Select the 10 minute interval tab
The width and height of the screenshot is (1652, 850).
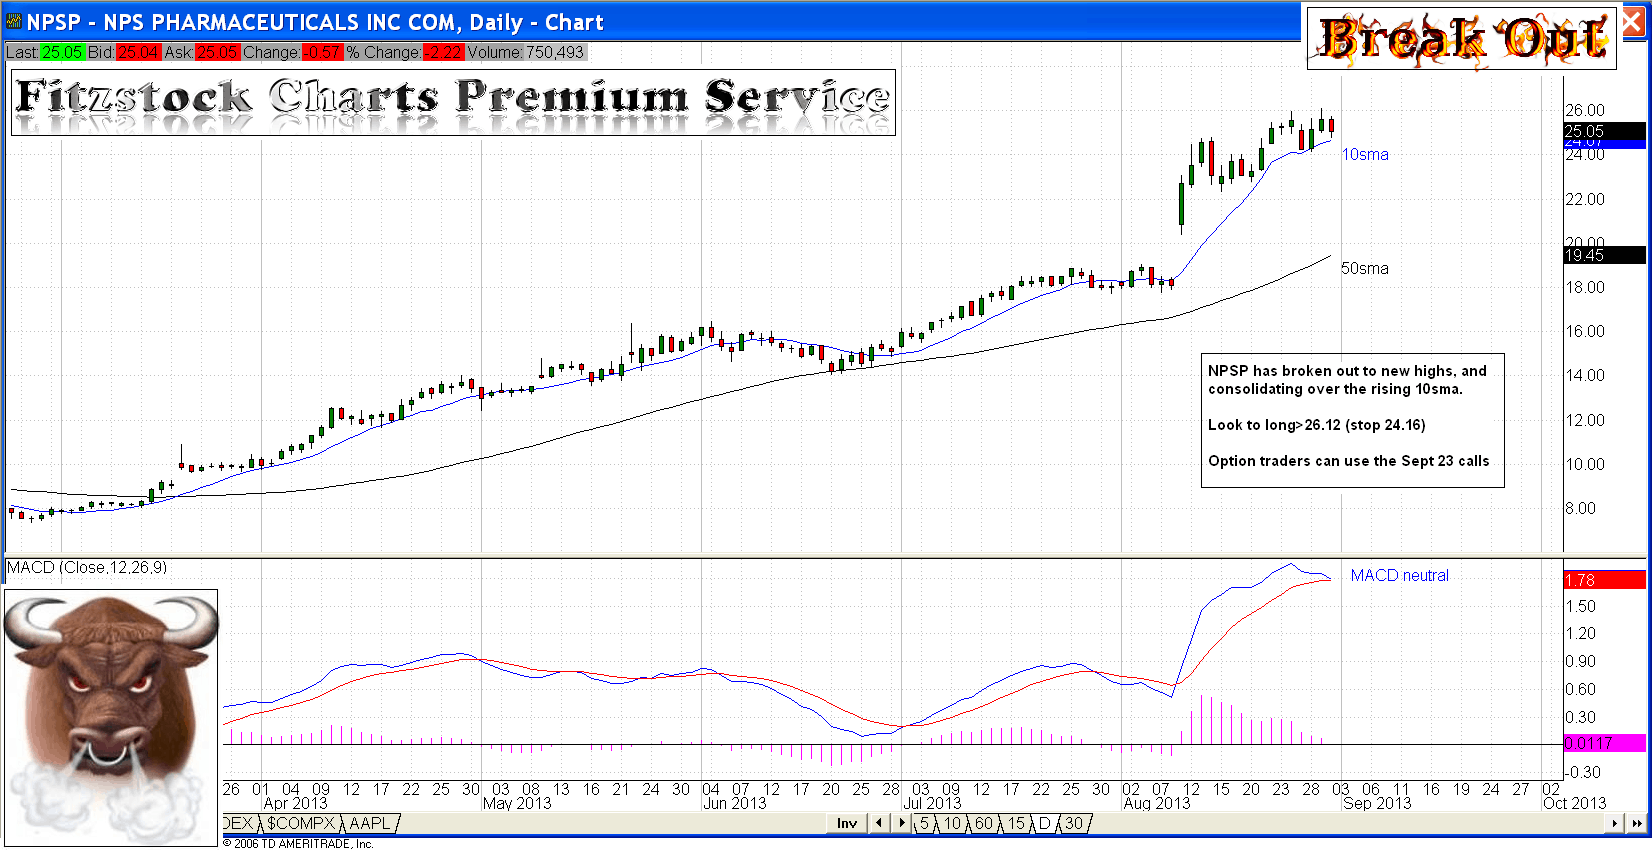click(x=953, y=823)
